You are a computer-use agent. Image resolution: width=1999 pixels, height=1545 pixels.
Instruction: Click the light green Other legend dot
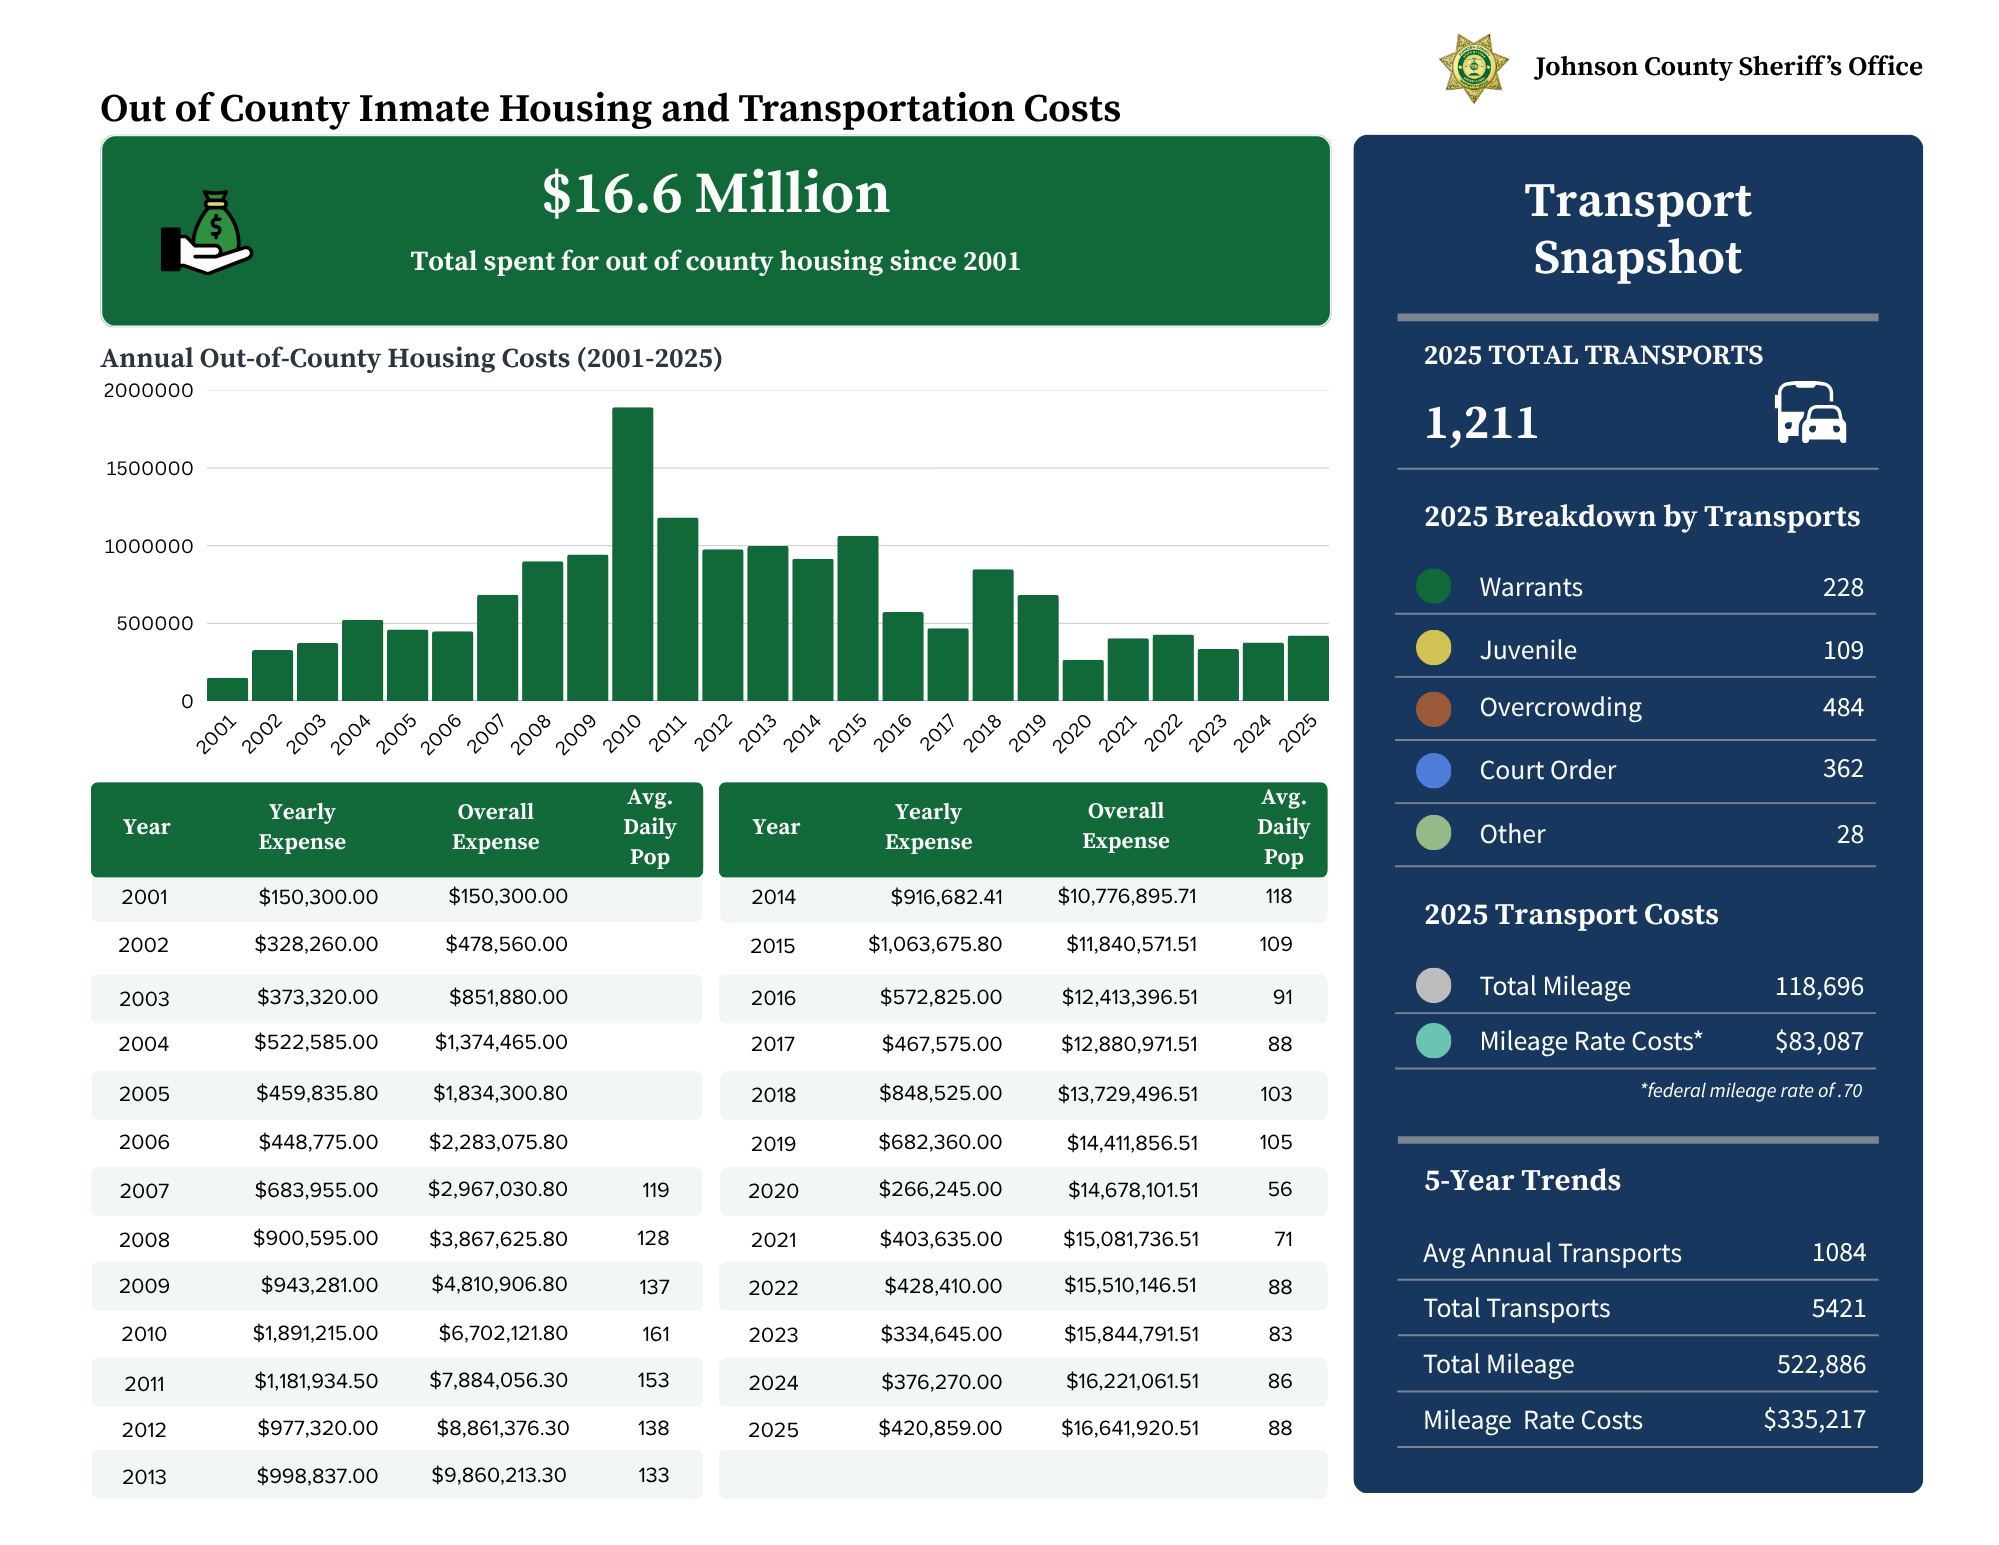click(1434, 833)
